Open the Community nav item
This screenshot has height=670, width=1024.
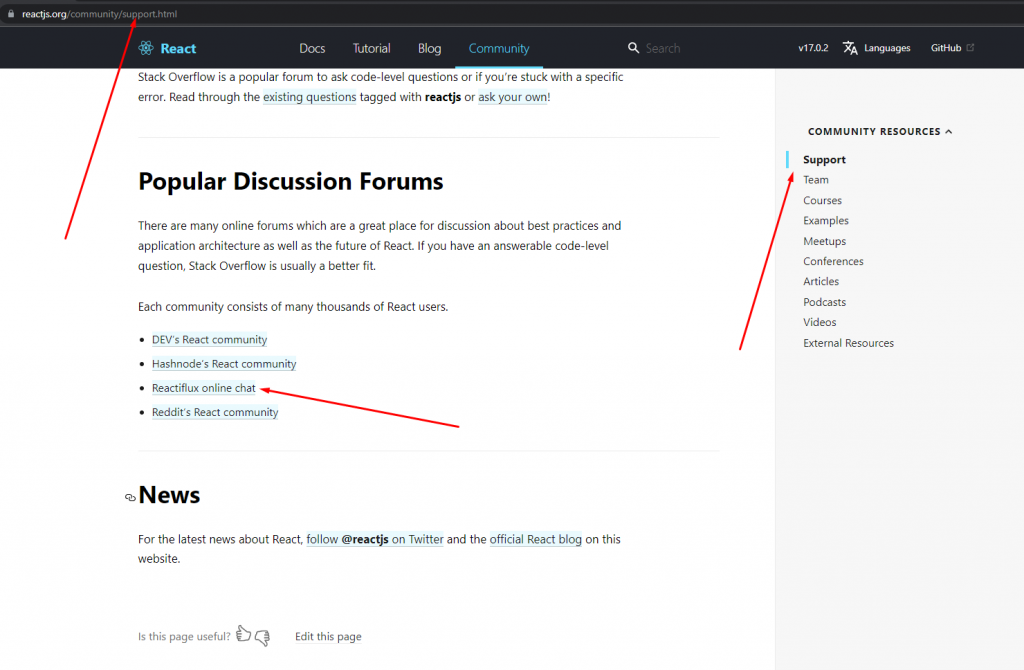click(499, 48)
